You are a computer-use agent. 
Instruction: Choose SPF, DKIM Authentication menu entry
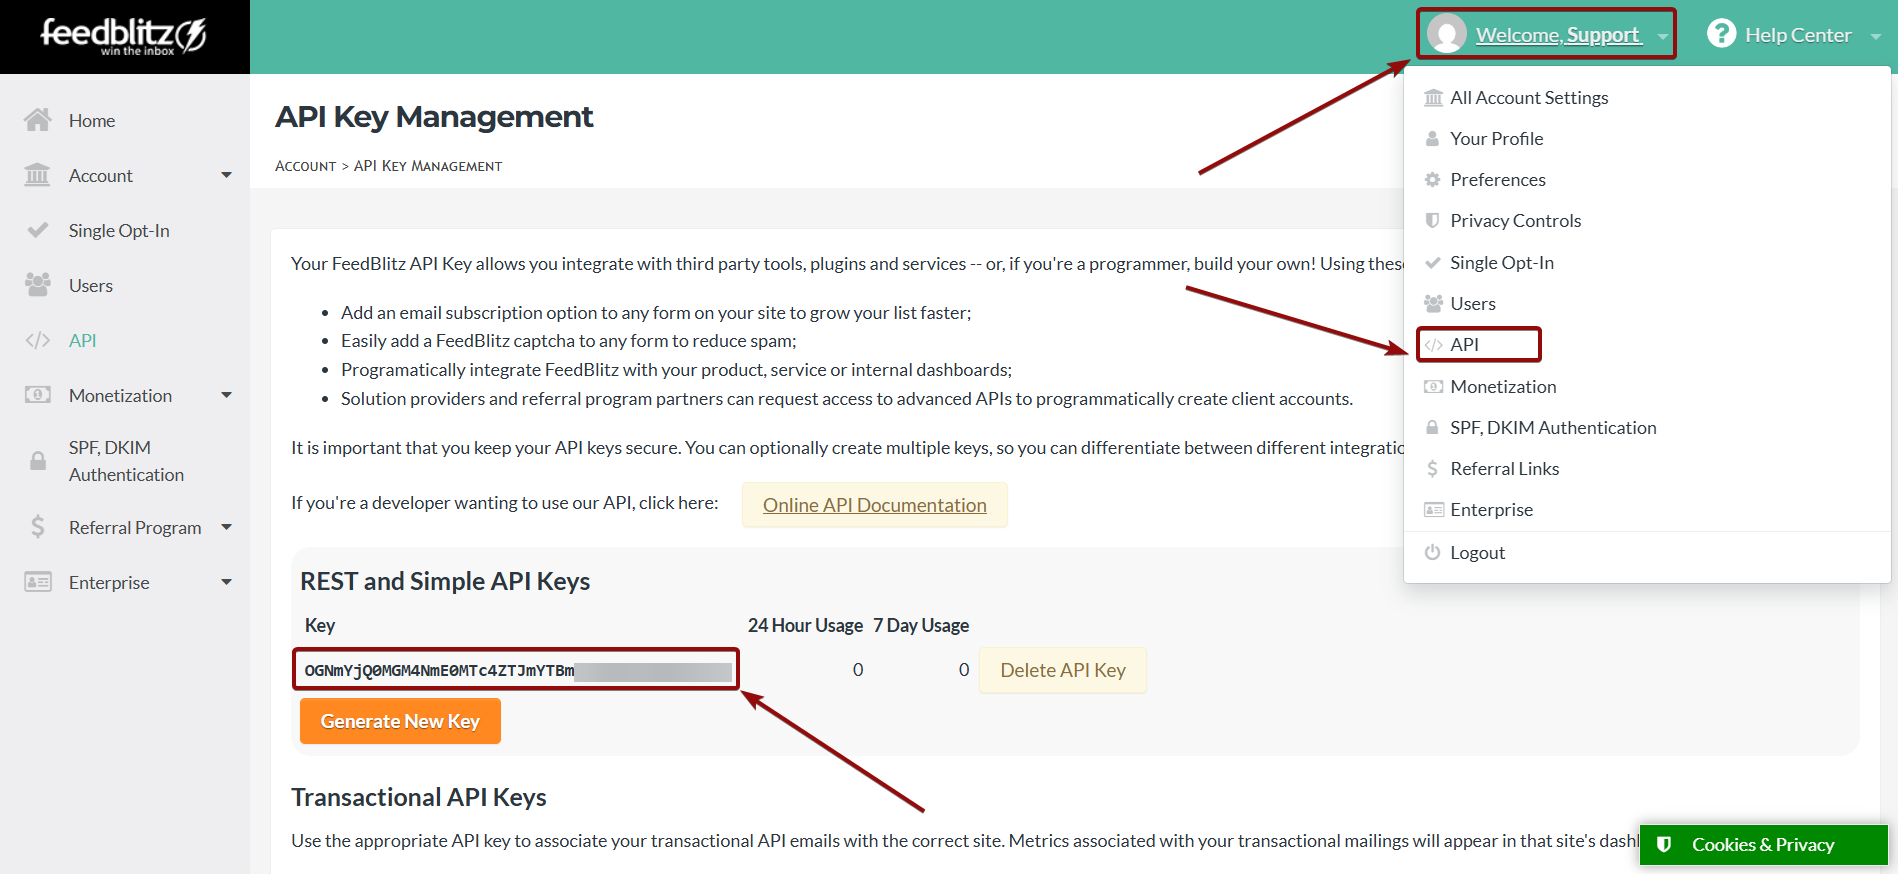click(x=1553, y=427)
